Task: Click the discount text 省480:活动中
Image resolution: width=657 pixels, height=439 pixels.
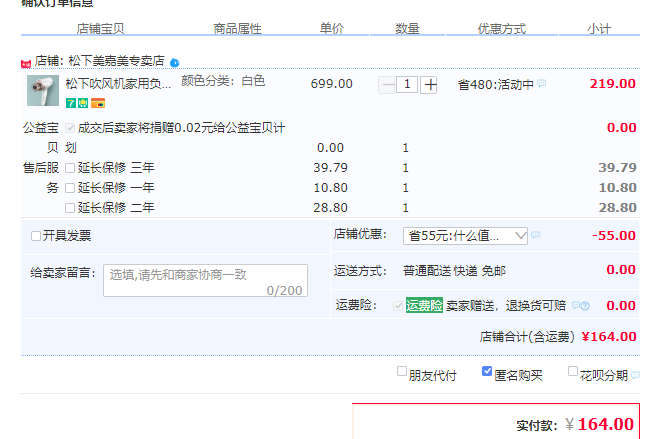Action: tap(496, 85)
